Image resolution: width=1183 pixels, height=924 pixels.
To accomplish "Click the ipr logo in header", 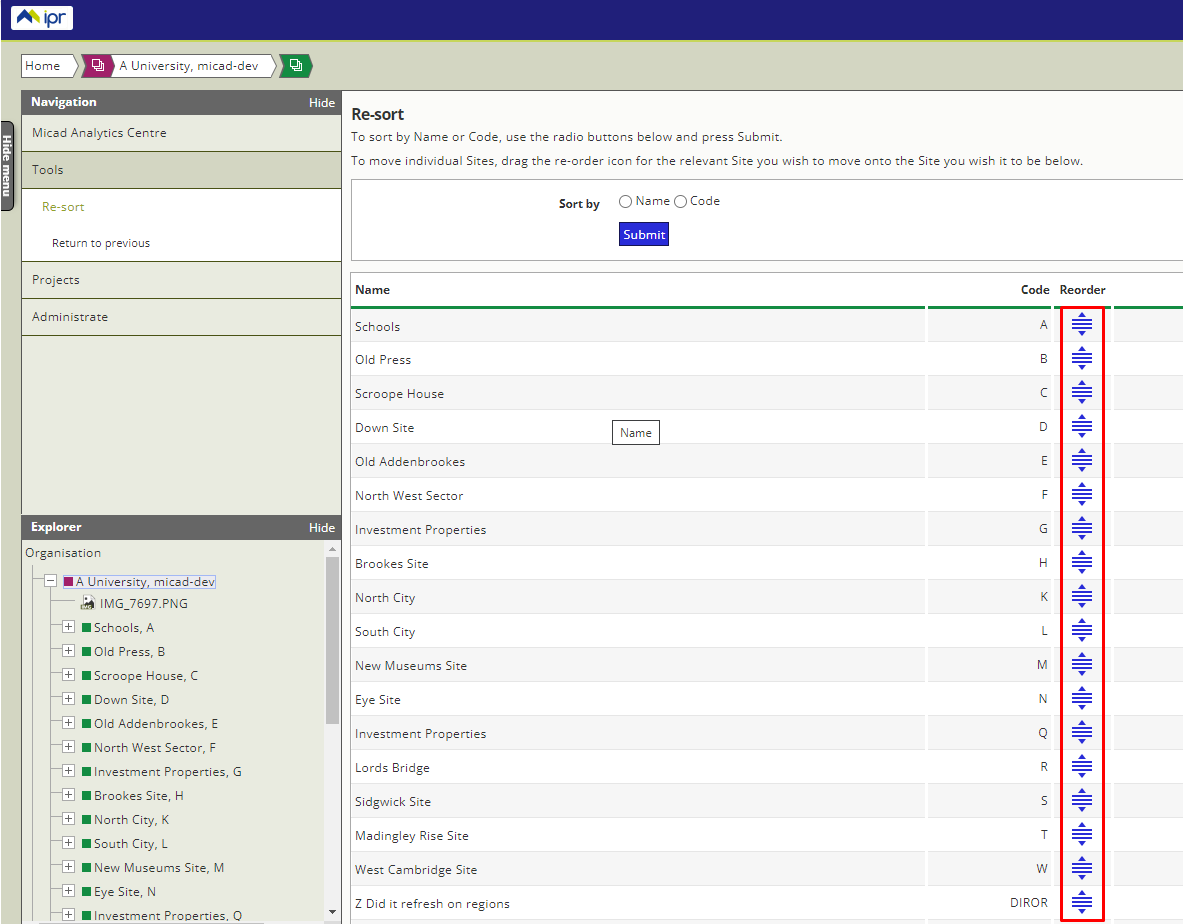I will click(42, 18).
